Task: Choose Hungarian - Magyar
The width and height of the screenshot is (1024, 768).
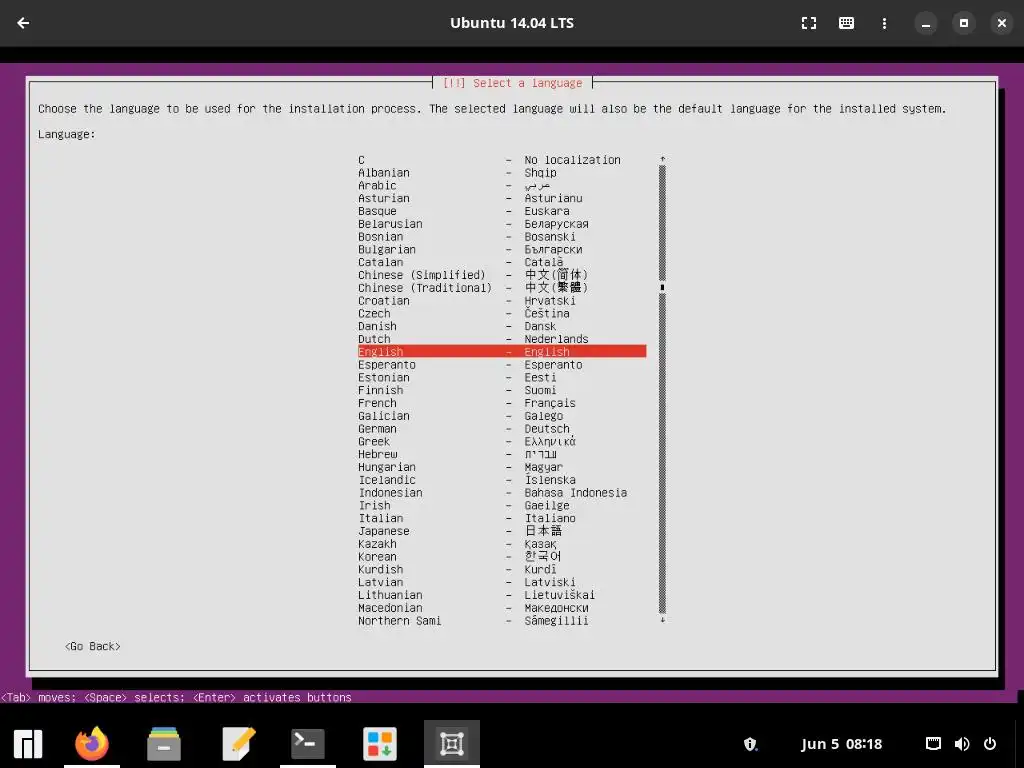Action: (502, 467)
